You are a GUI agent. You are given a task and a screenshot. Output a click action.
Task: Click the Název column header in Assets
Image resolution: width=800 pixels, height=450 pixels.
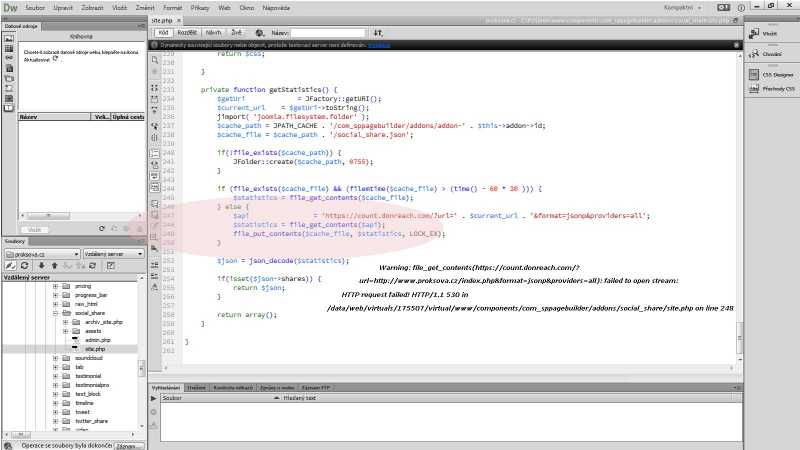pos(55,117)
